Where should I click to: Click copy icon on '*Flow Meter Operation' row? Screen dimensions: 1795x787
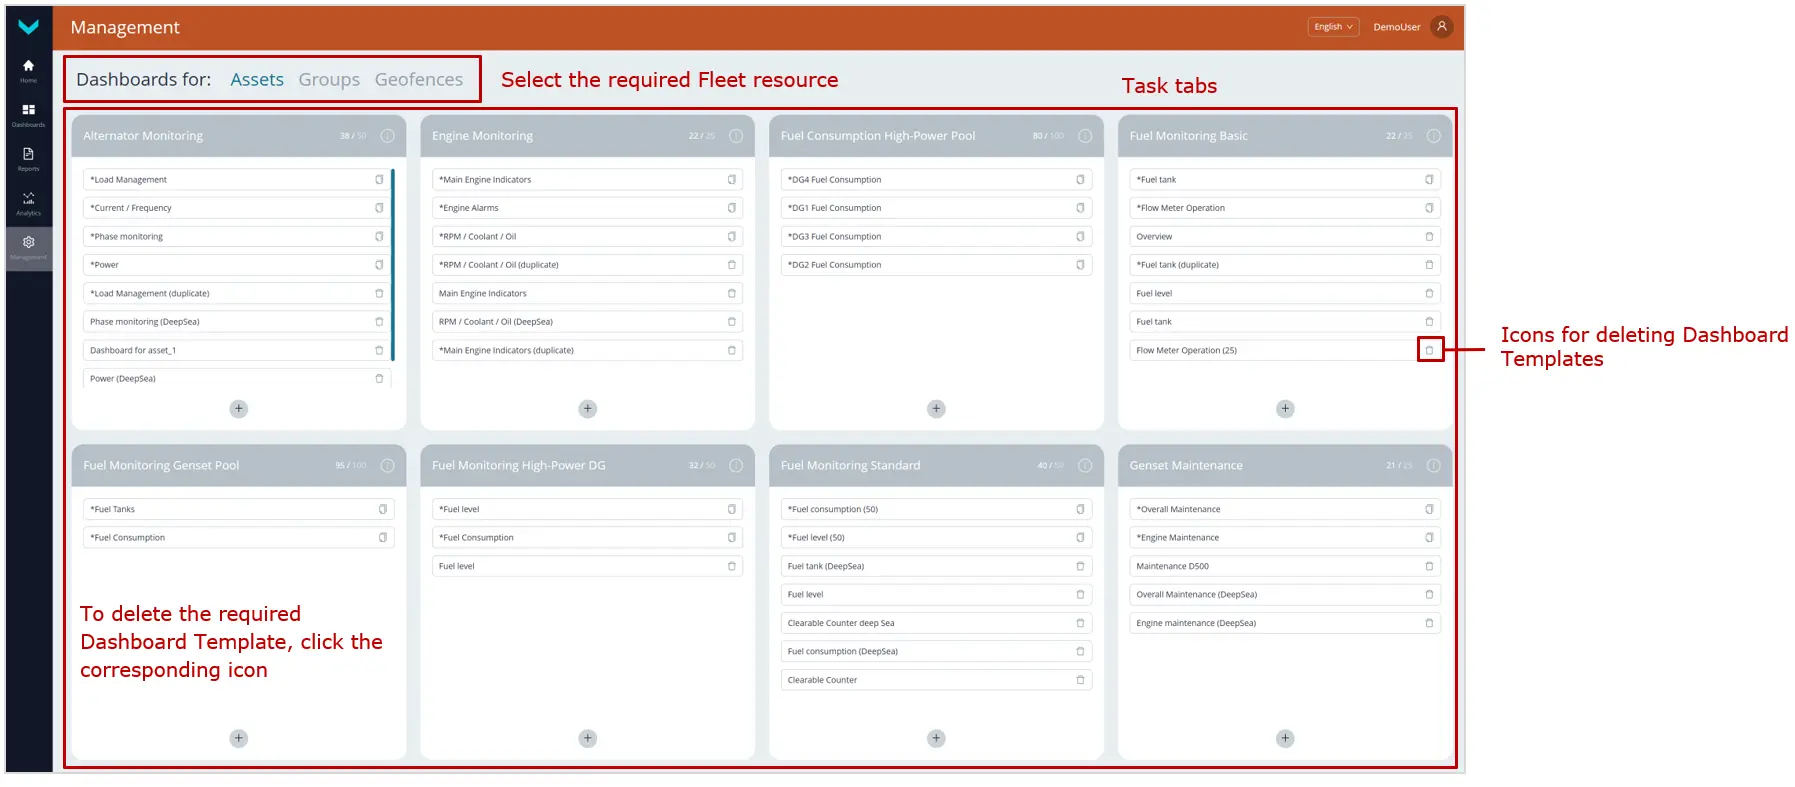coord(1429,208)
